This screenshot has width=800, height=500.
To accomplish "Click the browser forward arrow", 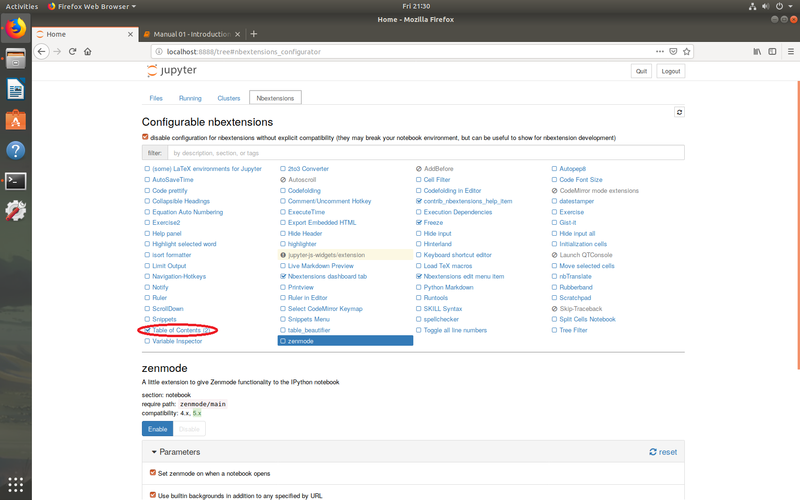I will pyautogui.click(x=57, y=52).
